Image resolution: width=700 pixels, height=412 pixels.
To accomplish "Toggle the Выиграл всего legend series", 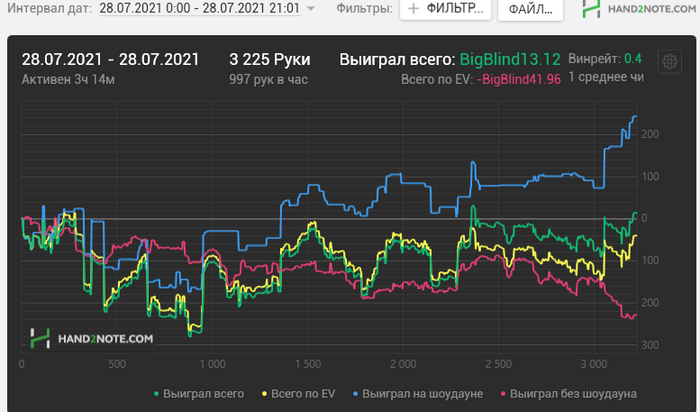I will [199, 394].
